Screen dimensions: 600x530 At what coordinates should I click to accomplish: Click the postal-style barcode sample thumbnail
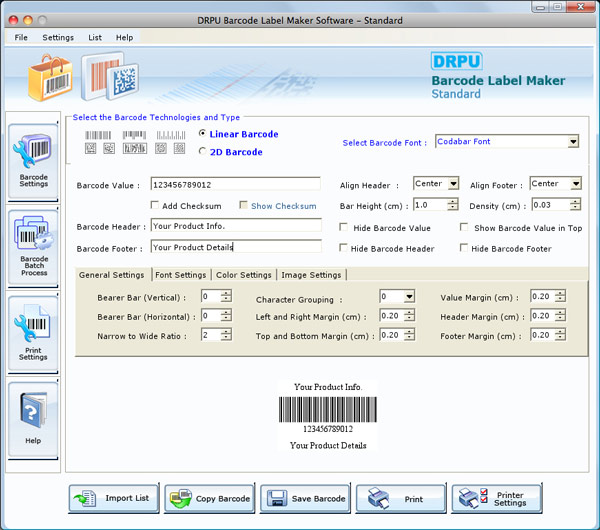point(171,135)
